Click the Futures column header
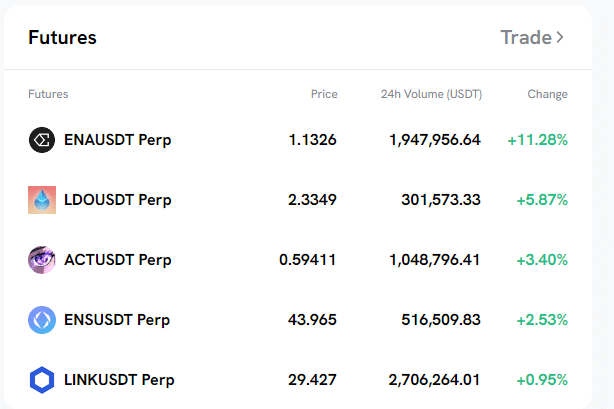 tap(48, 94)
